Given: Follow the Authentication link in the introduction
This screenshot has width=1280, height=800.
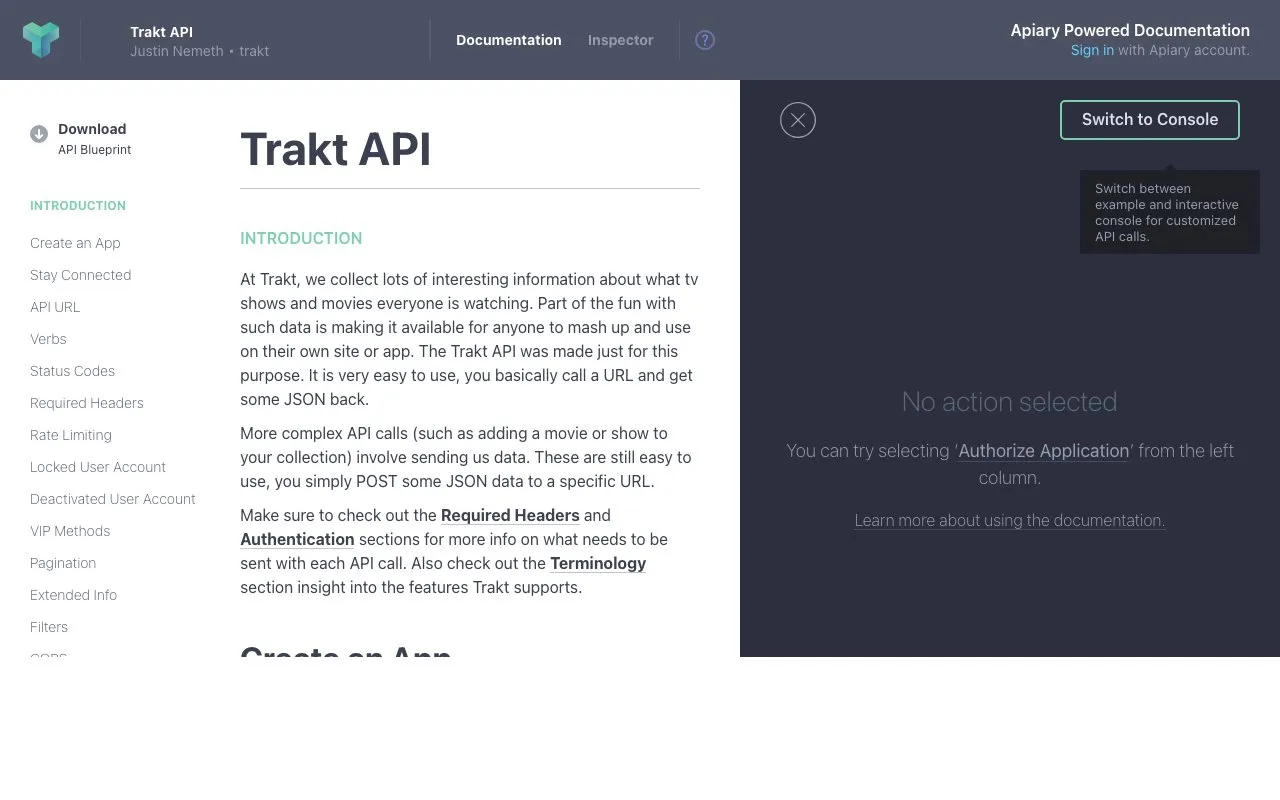Looking at the screenshot, I should pyautogui.click(x=297, y=539).
